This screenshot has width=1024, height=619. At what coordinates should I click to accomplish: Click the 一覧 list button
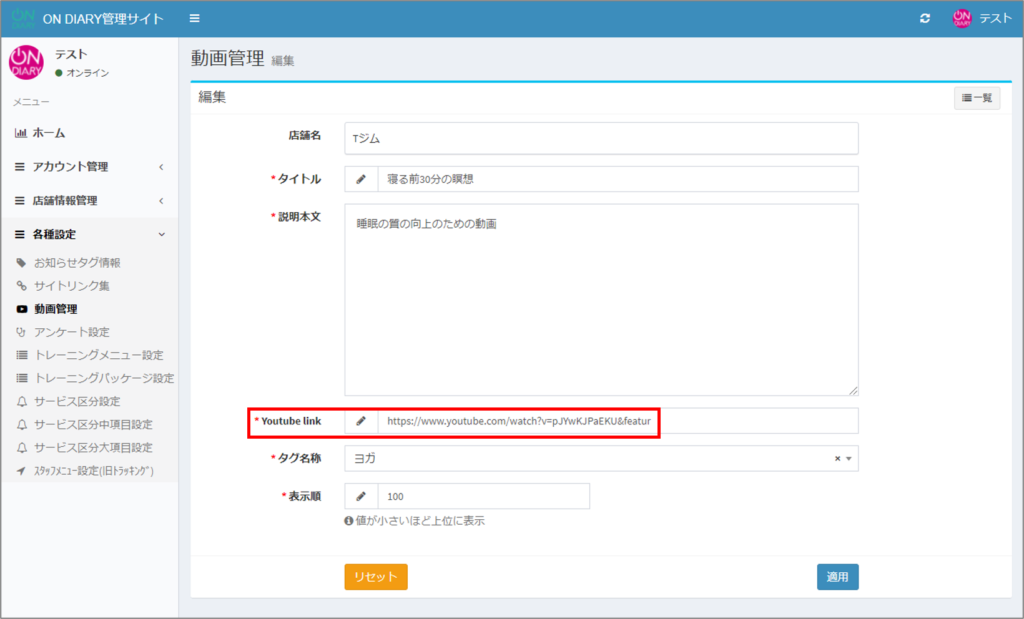tap(976, 98)
